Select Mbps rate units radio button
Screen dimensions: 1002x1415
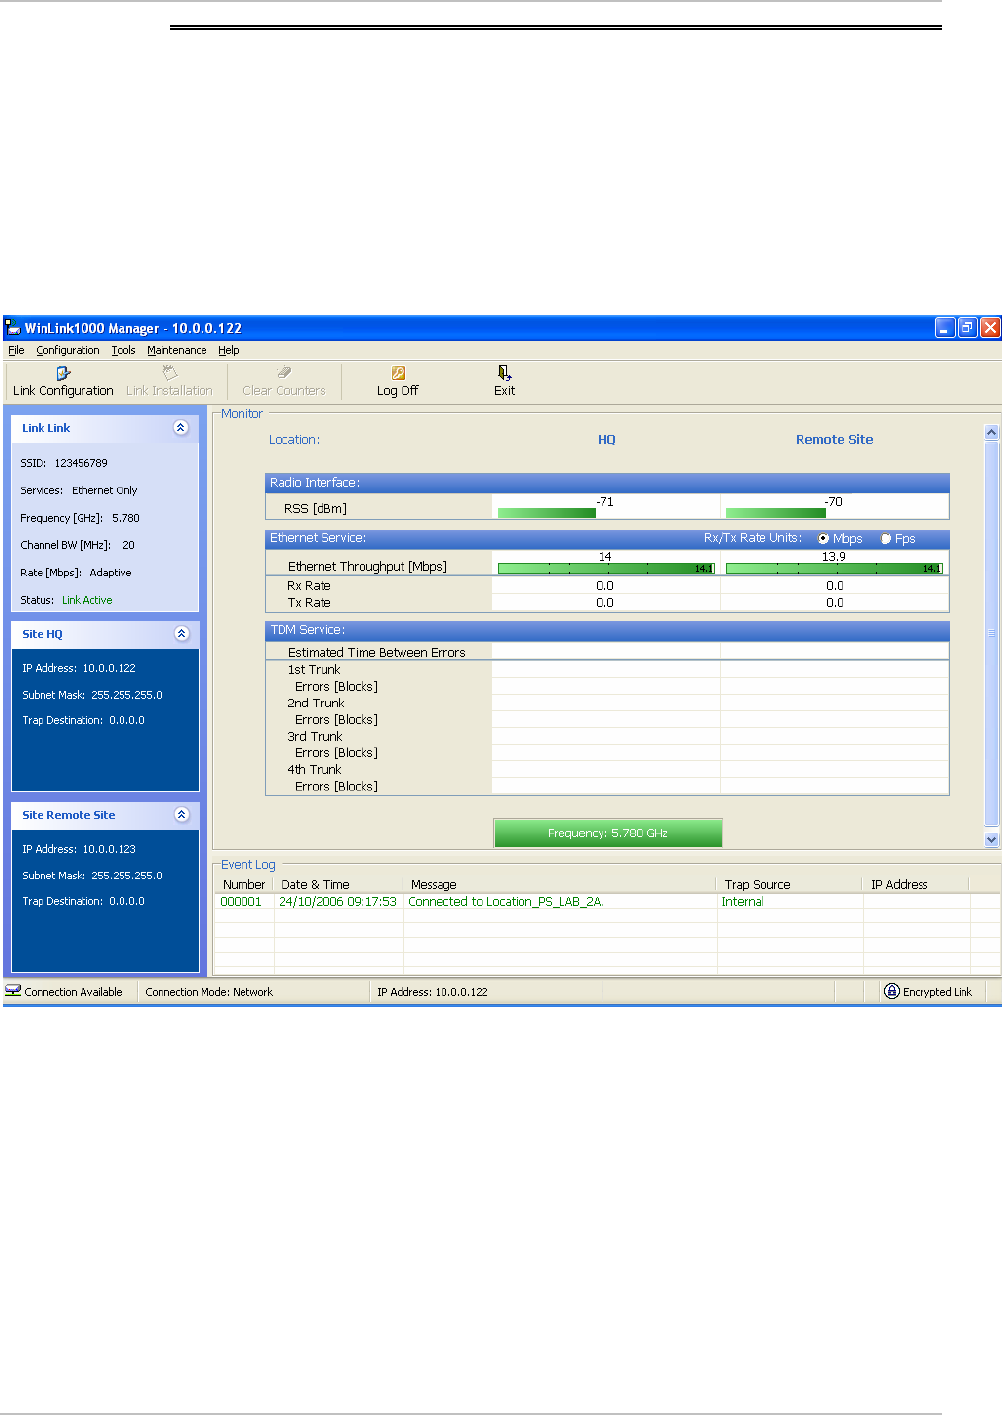click(823, 539)
